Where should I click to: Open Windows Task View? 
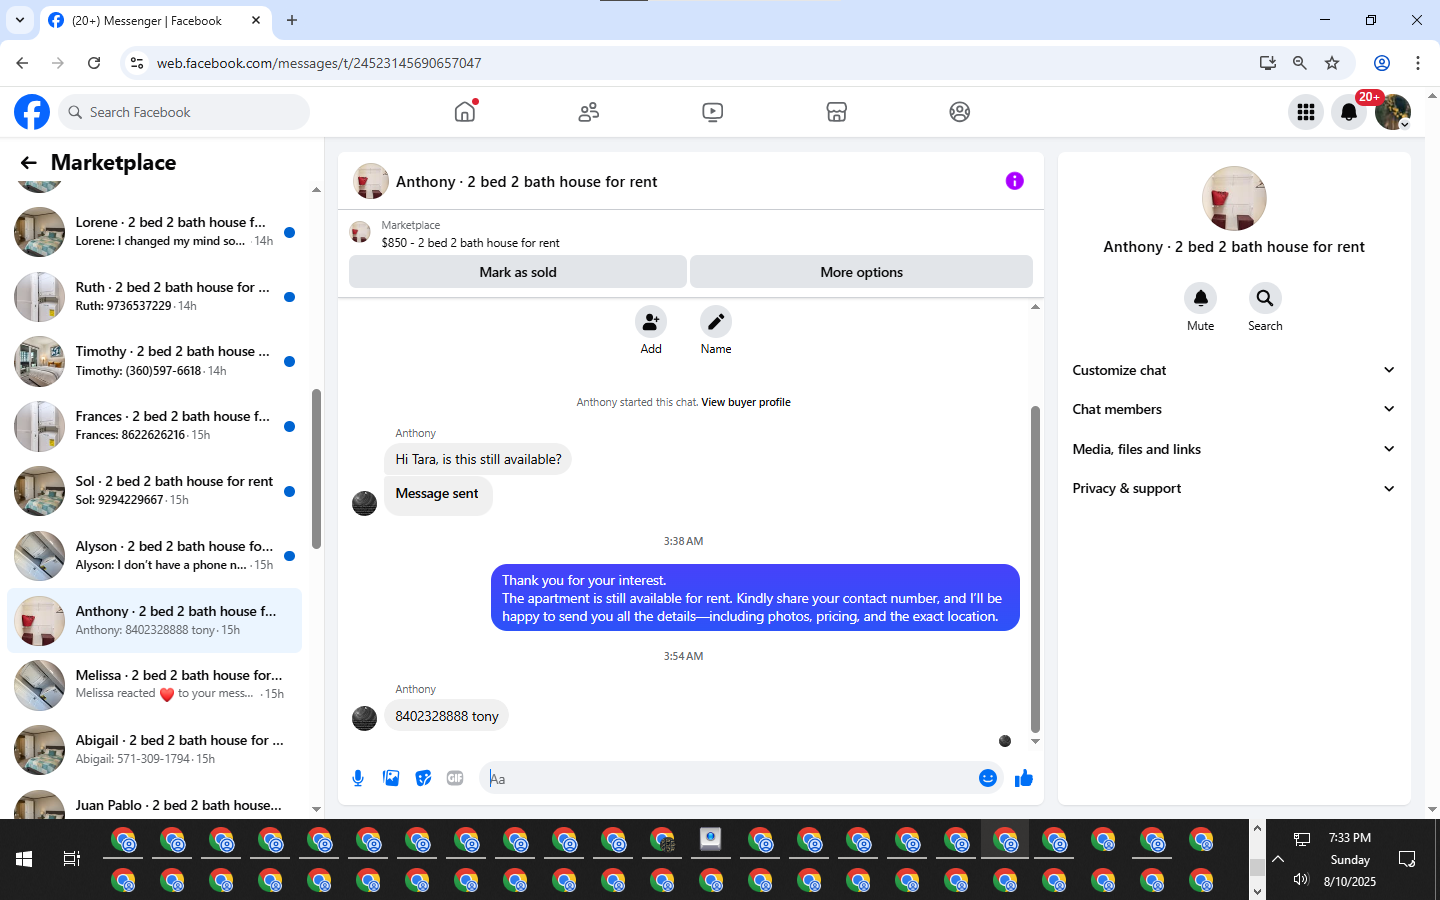(x=72, y=859)
